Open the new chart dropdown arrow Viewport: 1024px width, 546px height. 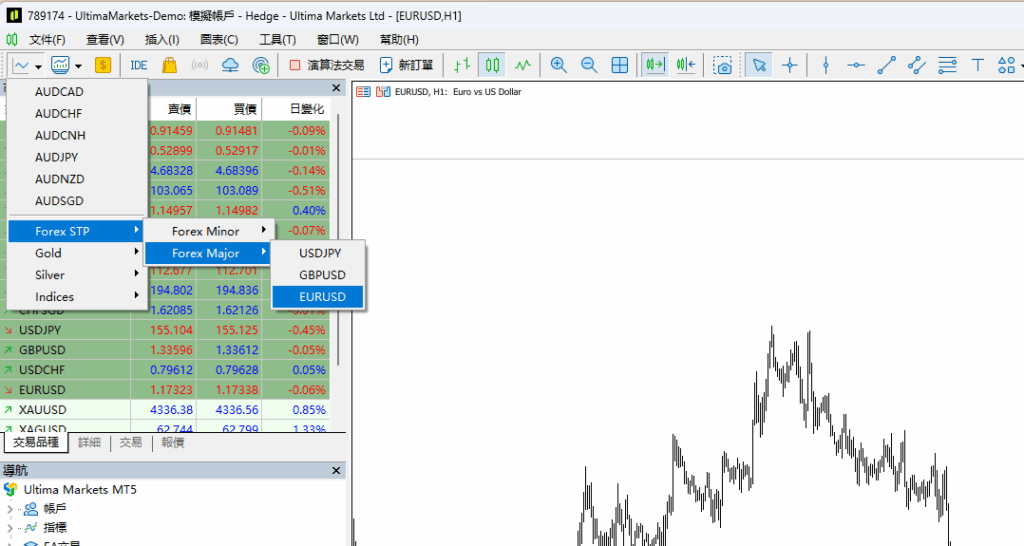pyautogui.click(x=39, y=66)
